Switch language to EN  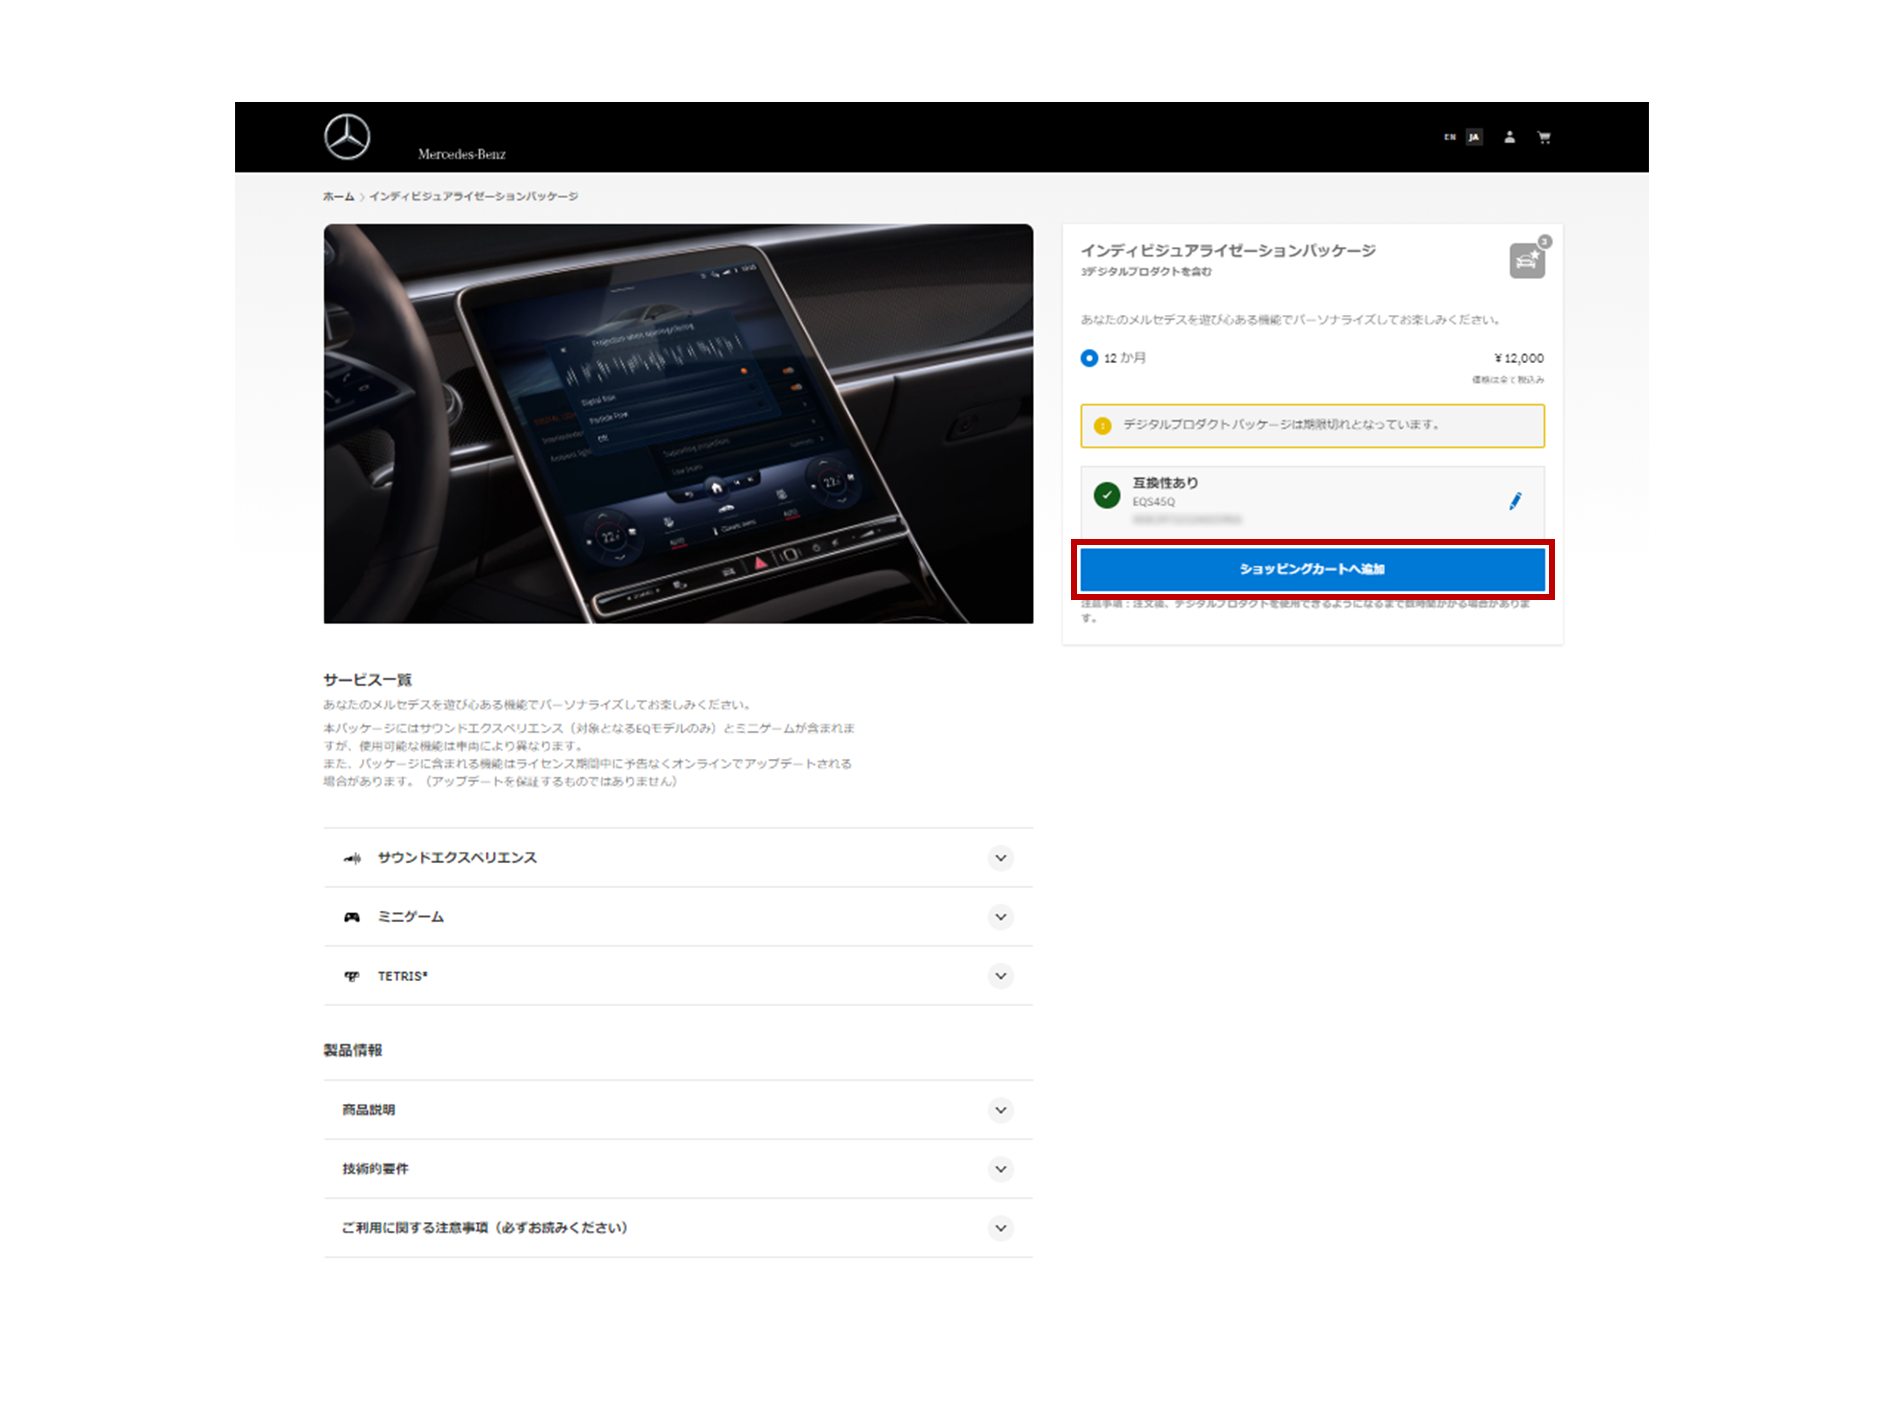tap(1449, 137)
